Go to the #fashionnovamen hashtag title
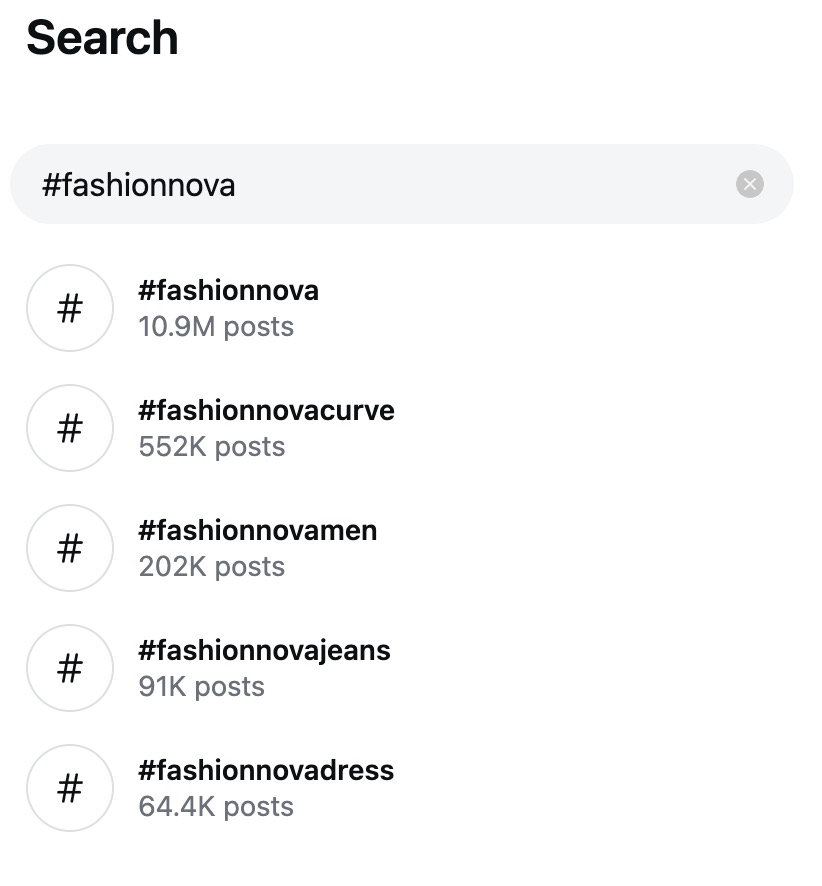 [x=257, y=531]
